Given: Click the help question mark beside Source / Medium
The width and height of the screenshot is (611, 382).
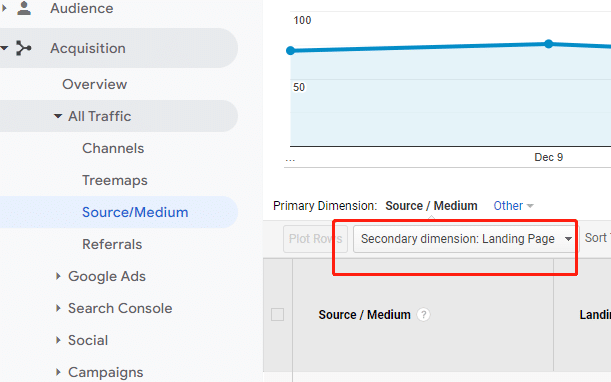Looking at the screenshot, I should click(x=423, y=315).
